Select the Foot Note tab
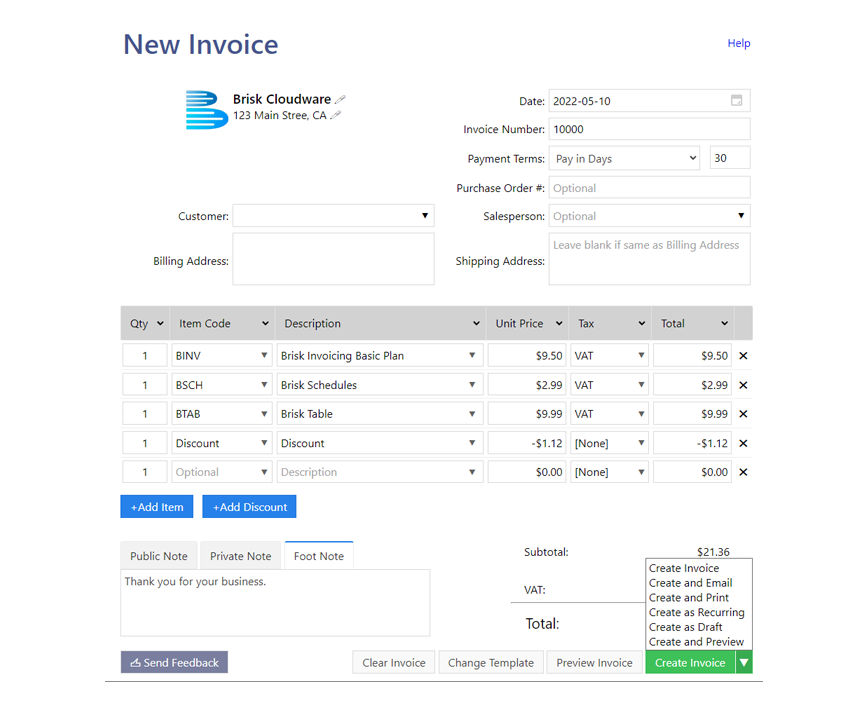 (x=319, y=556)
